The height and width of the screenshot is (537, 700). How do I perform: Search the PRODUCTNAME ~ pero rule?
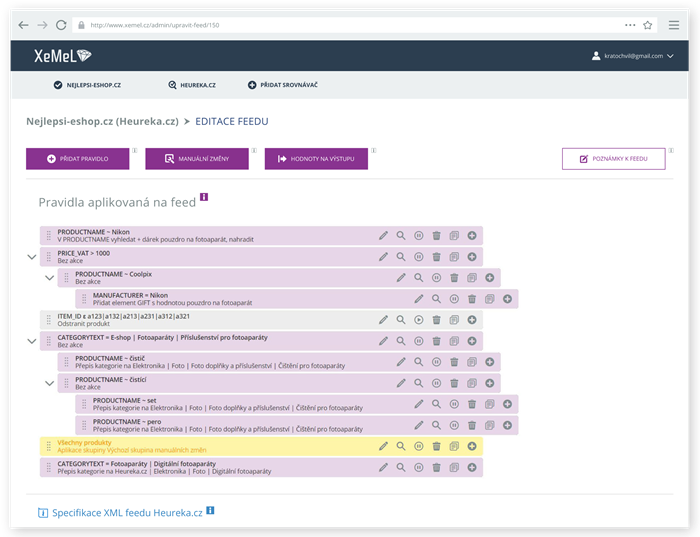(x=436, y=425)
